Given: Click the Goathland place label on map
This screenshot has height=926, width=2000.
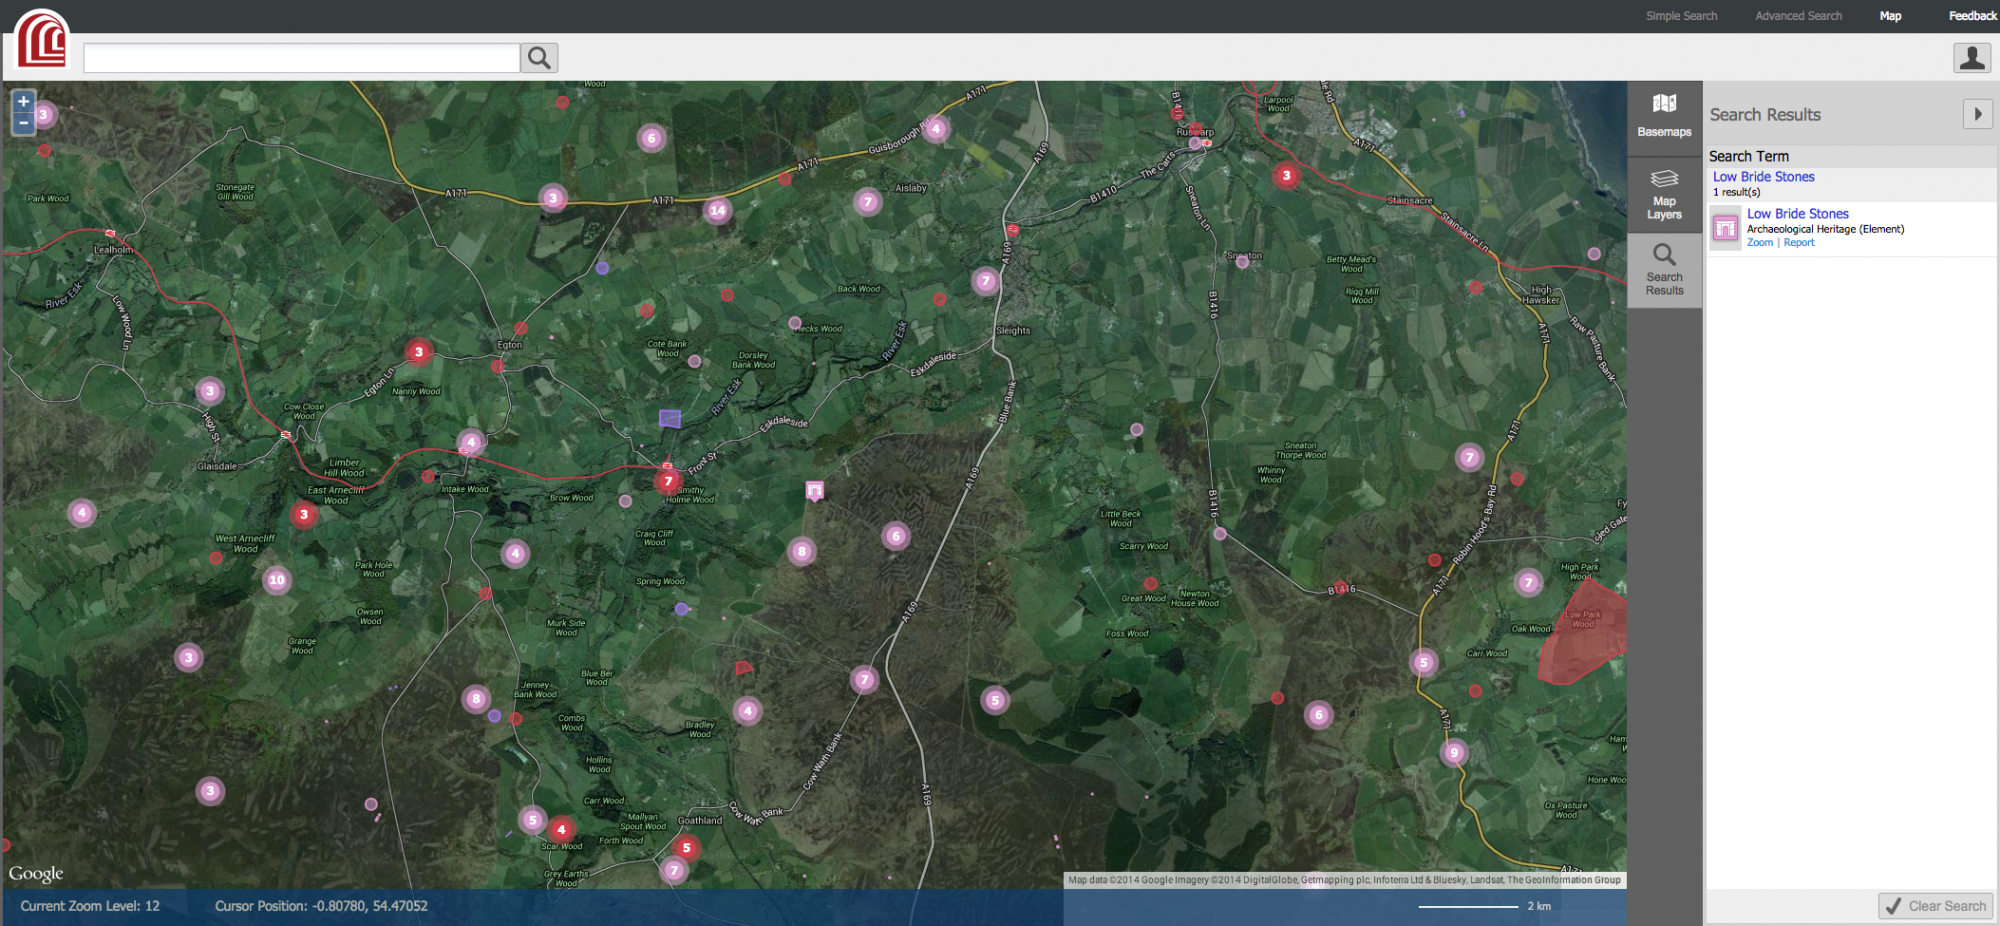Looking at the screenshot, I should click(699, 821).
